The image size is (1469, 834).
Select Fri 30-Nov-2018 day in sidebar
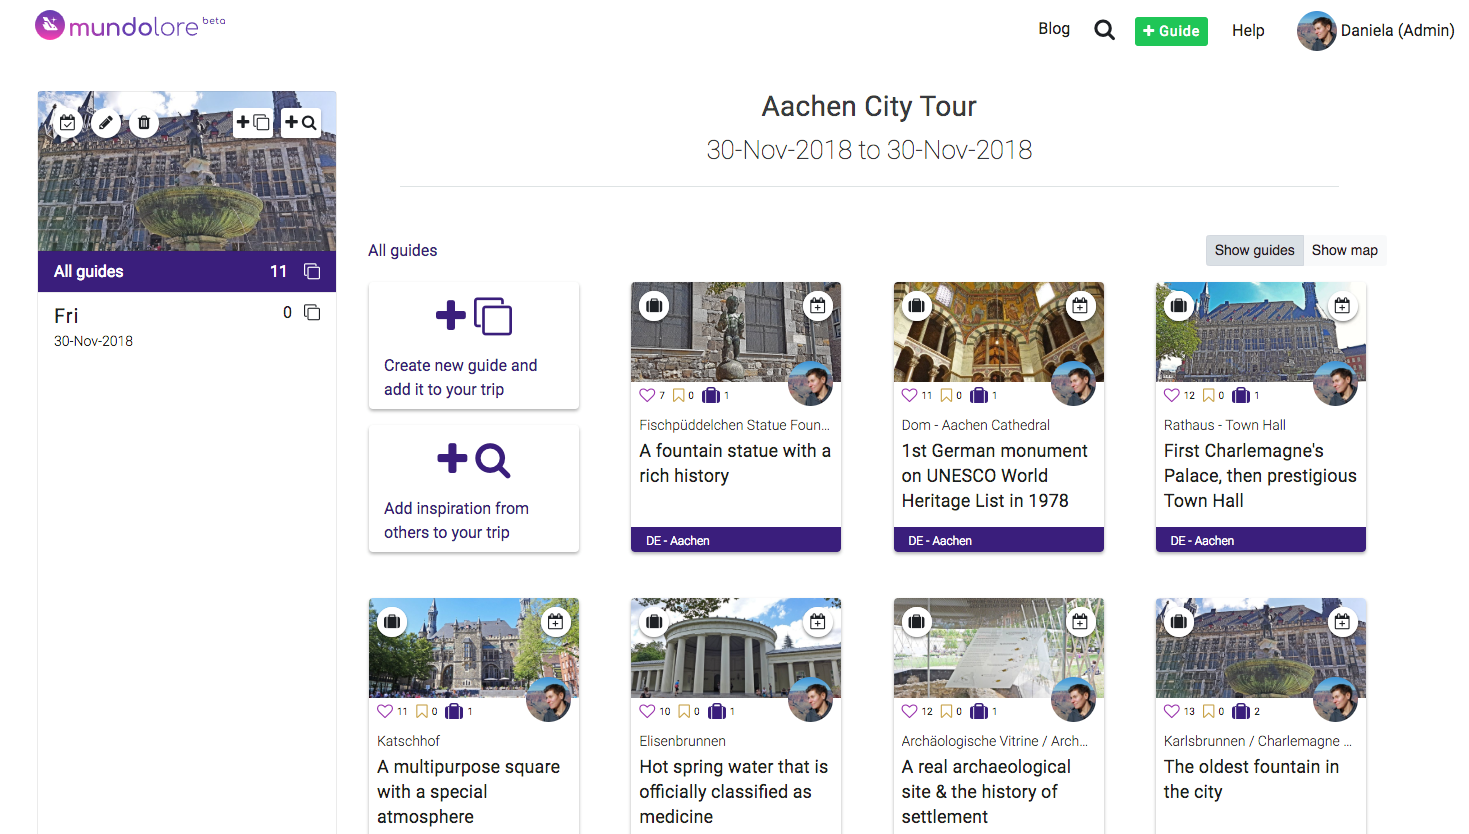[x=187, y=327]
